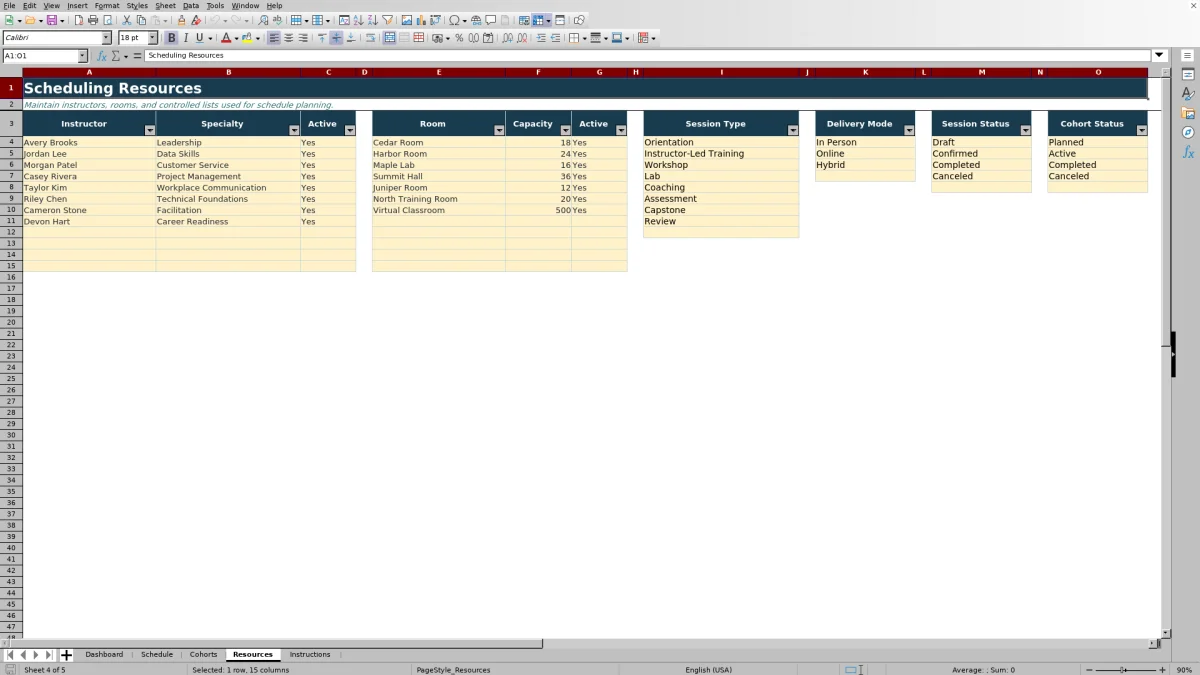The image size is (1200, 675).
Task: Click the Function Wizard fx icon
Action: [102, 56]
